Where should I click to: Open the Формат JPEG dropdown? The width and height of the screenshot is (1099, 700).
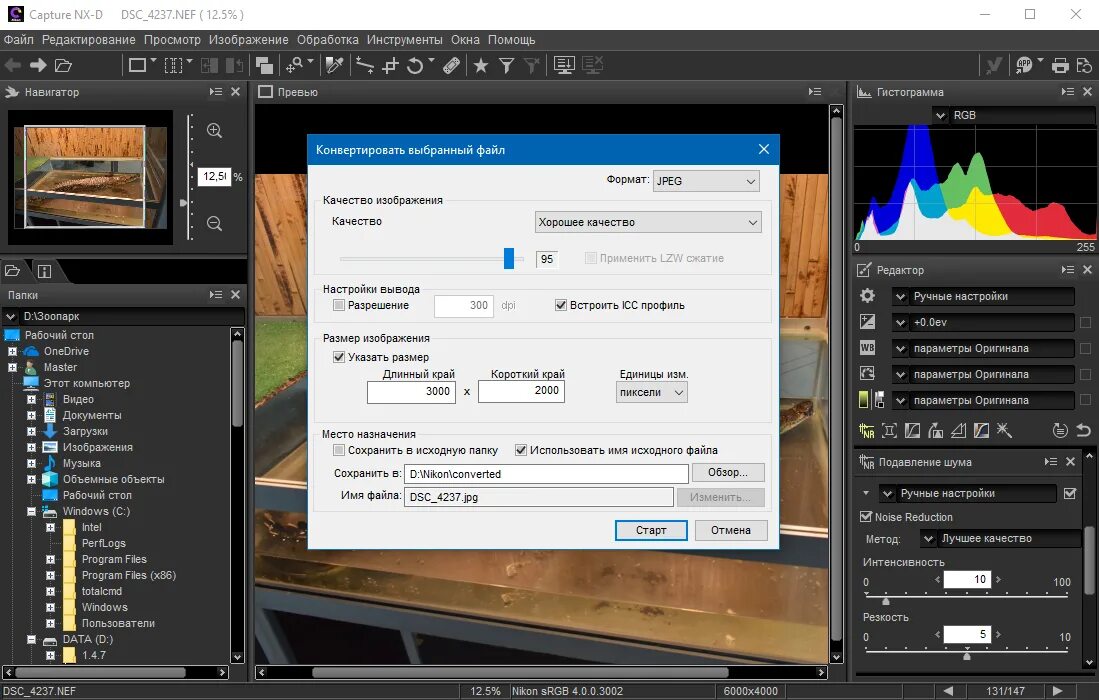tap(706, 181)
